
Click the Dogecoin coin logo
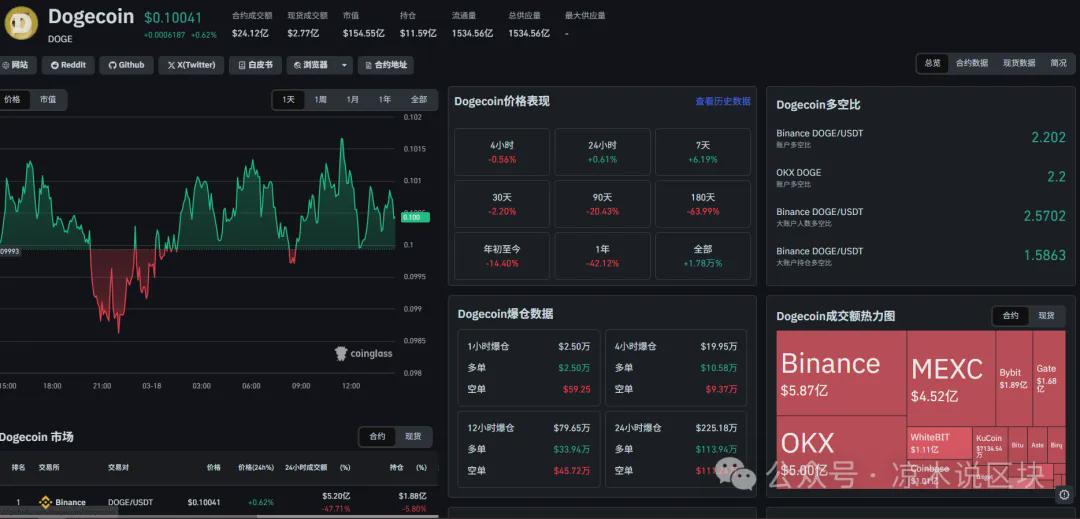point(21,22)
